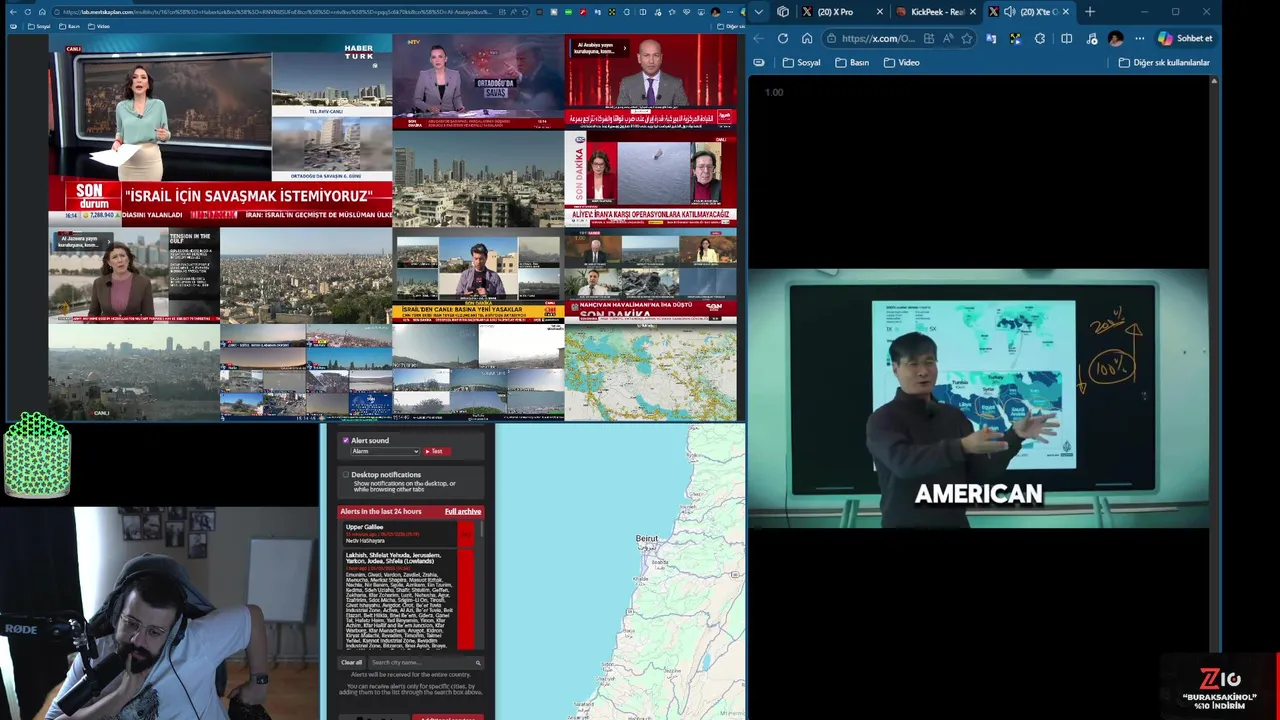The width and height of the screenshot is (1280, 720).
Task: Click home icon in left browser window
Action: tap(41, 12)
